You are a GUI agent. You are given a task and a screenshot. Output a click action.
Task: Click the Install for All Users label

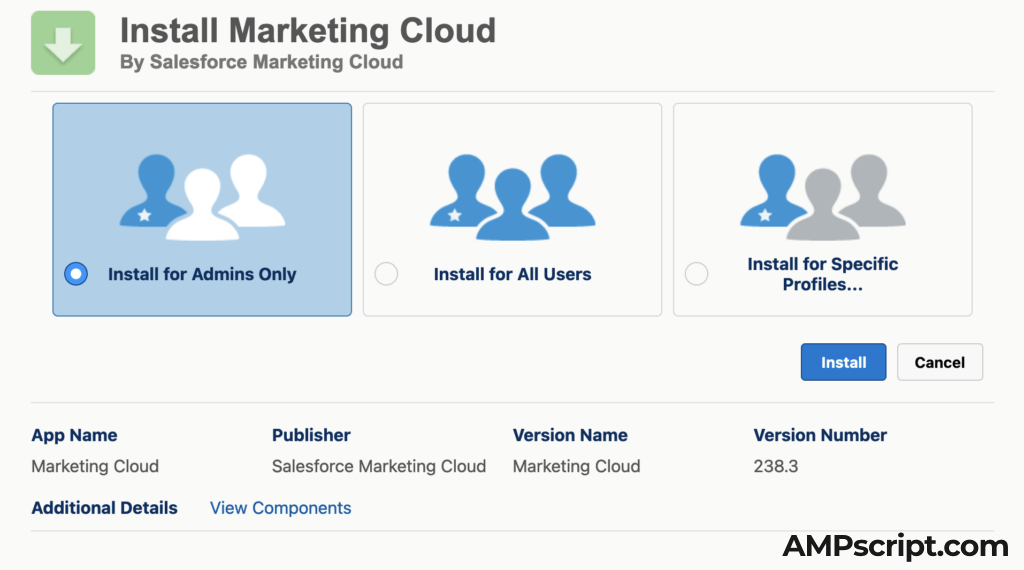click(x=512, y=274)
